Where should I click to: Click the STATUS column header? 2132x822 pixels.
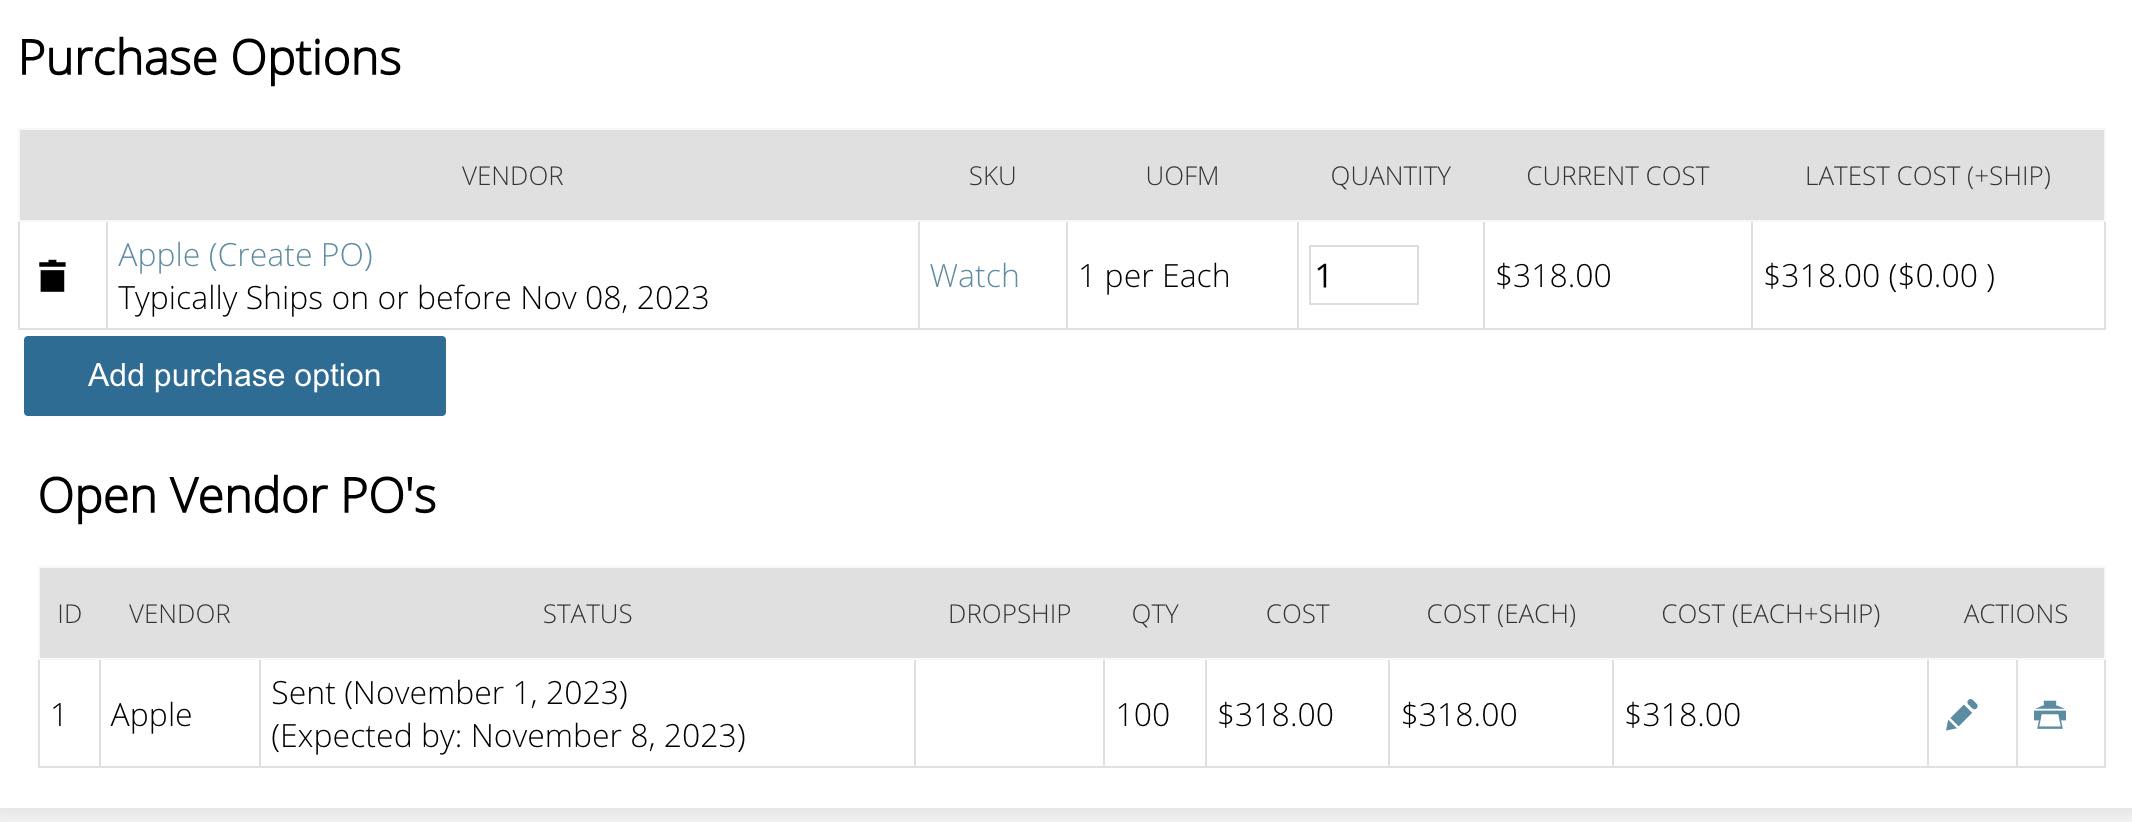[587, 614]
